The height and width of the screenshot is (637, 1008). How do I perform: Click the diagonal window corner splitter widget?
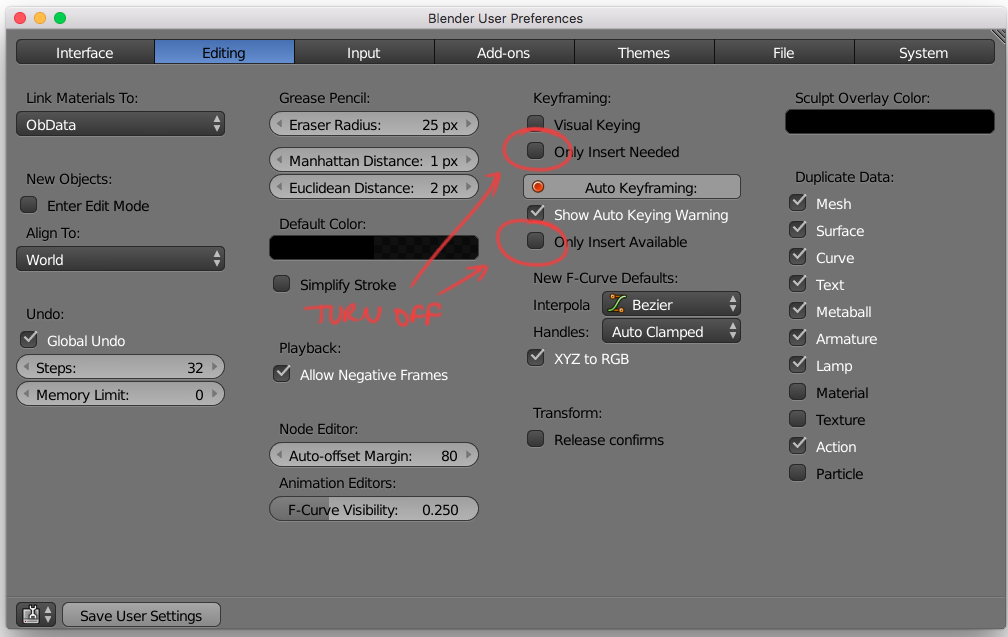[x=998, y=37]
